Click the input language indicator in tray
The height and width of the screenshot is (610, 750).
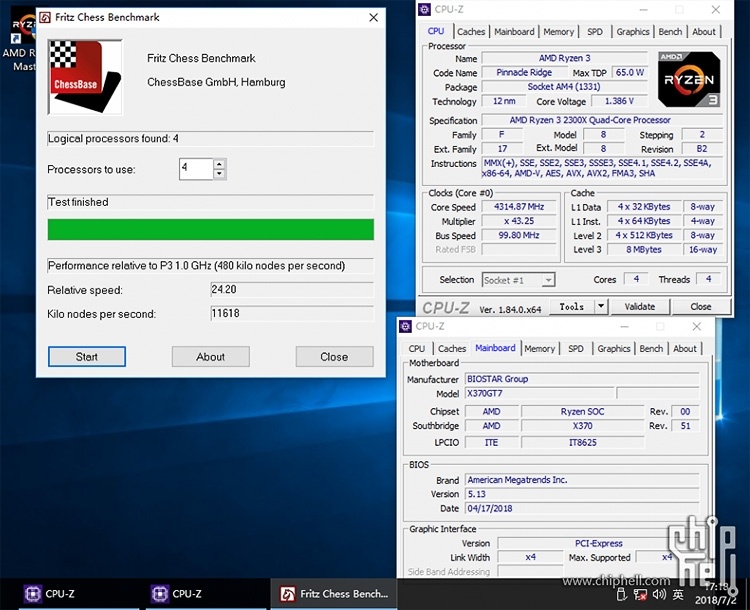(x=678, y=594)
